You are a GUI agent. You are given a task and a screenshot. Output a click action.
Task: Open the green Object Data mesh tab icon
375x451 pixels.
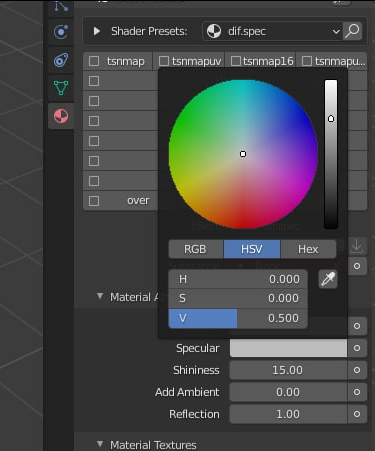61,88
